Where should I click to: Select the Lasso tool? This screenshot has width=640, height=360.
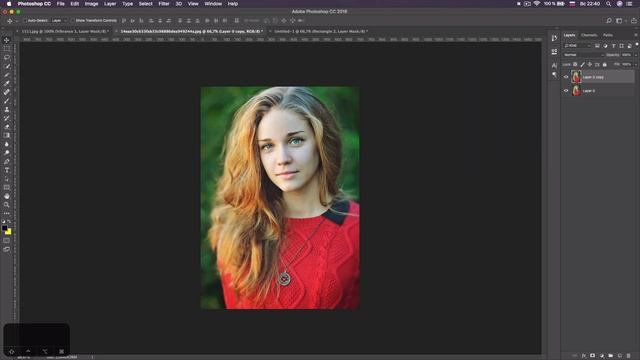7,58
